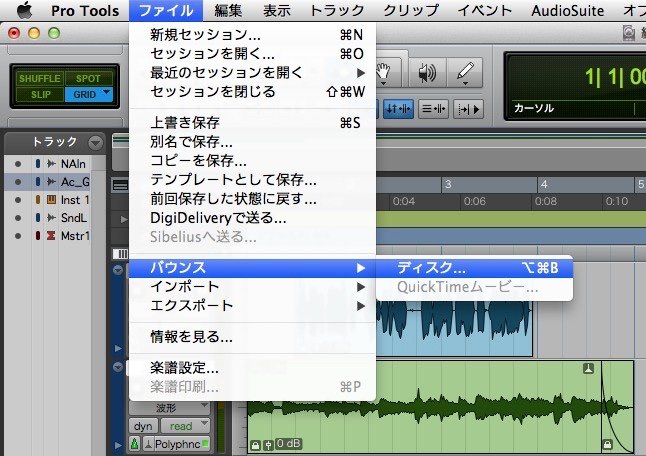Select the Pencil tool

tap(465, 72)
